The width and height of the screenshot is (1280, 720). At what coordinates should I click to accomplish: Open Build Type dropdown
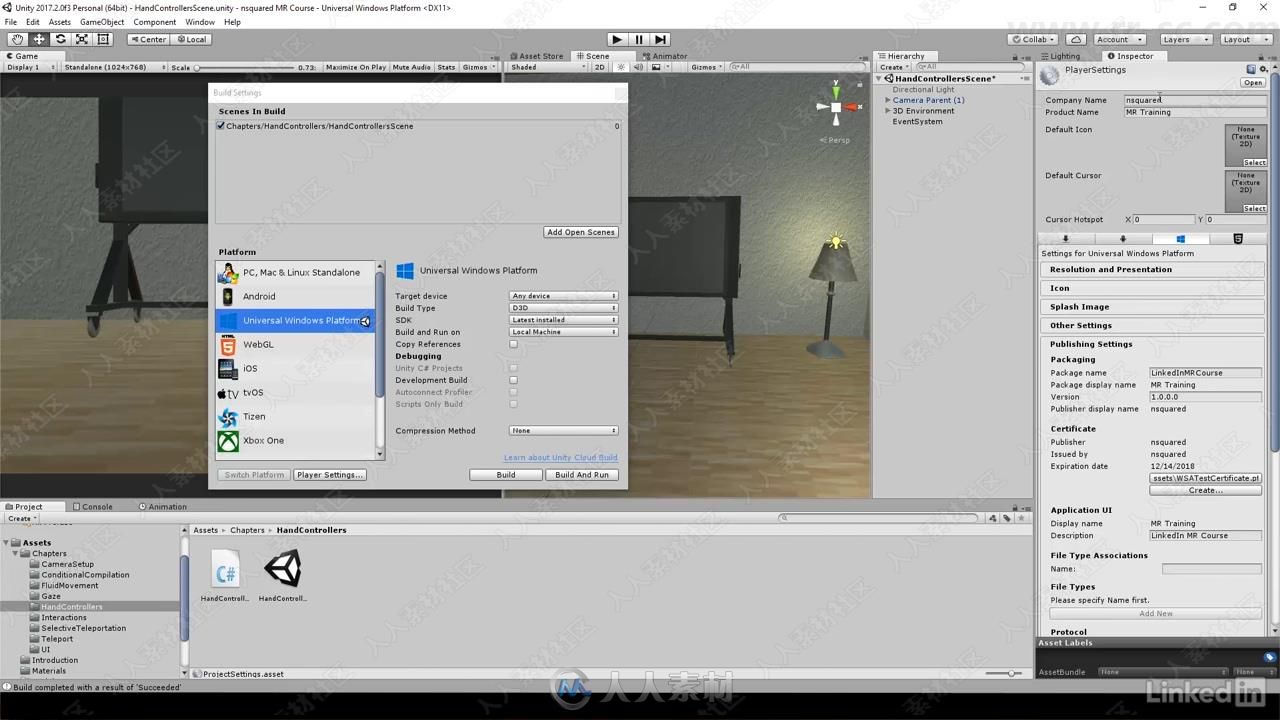point(564,308)
